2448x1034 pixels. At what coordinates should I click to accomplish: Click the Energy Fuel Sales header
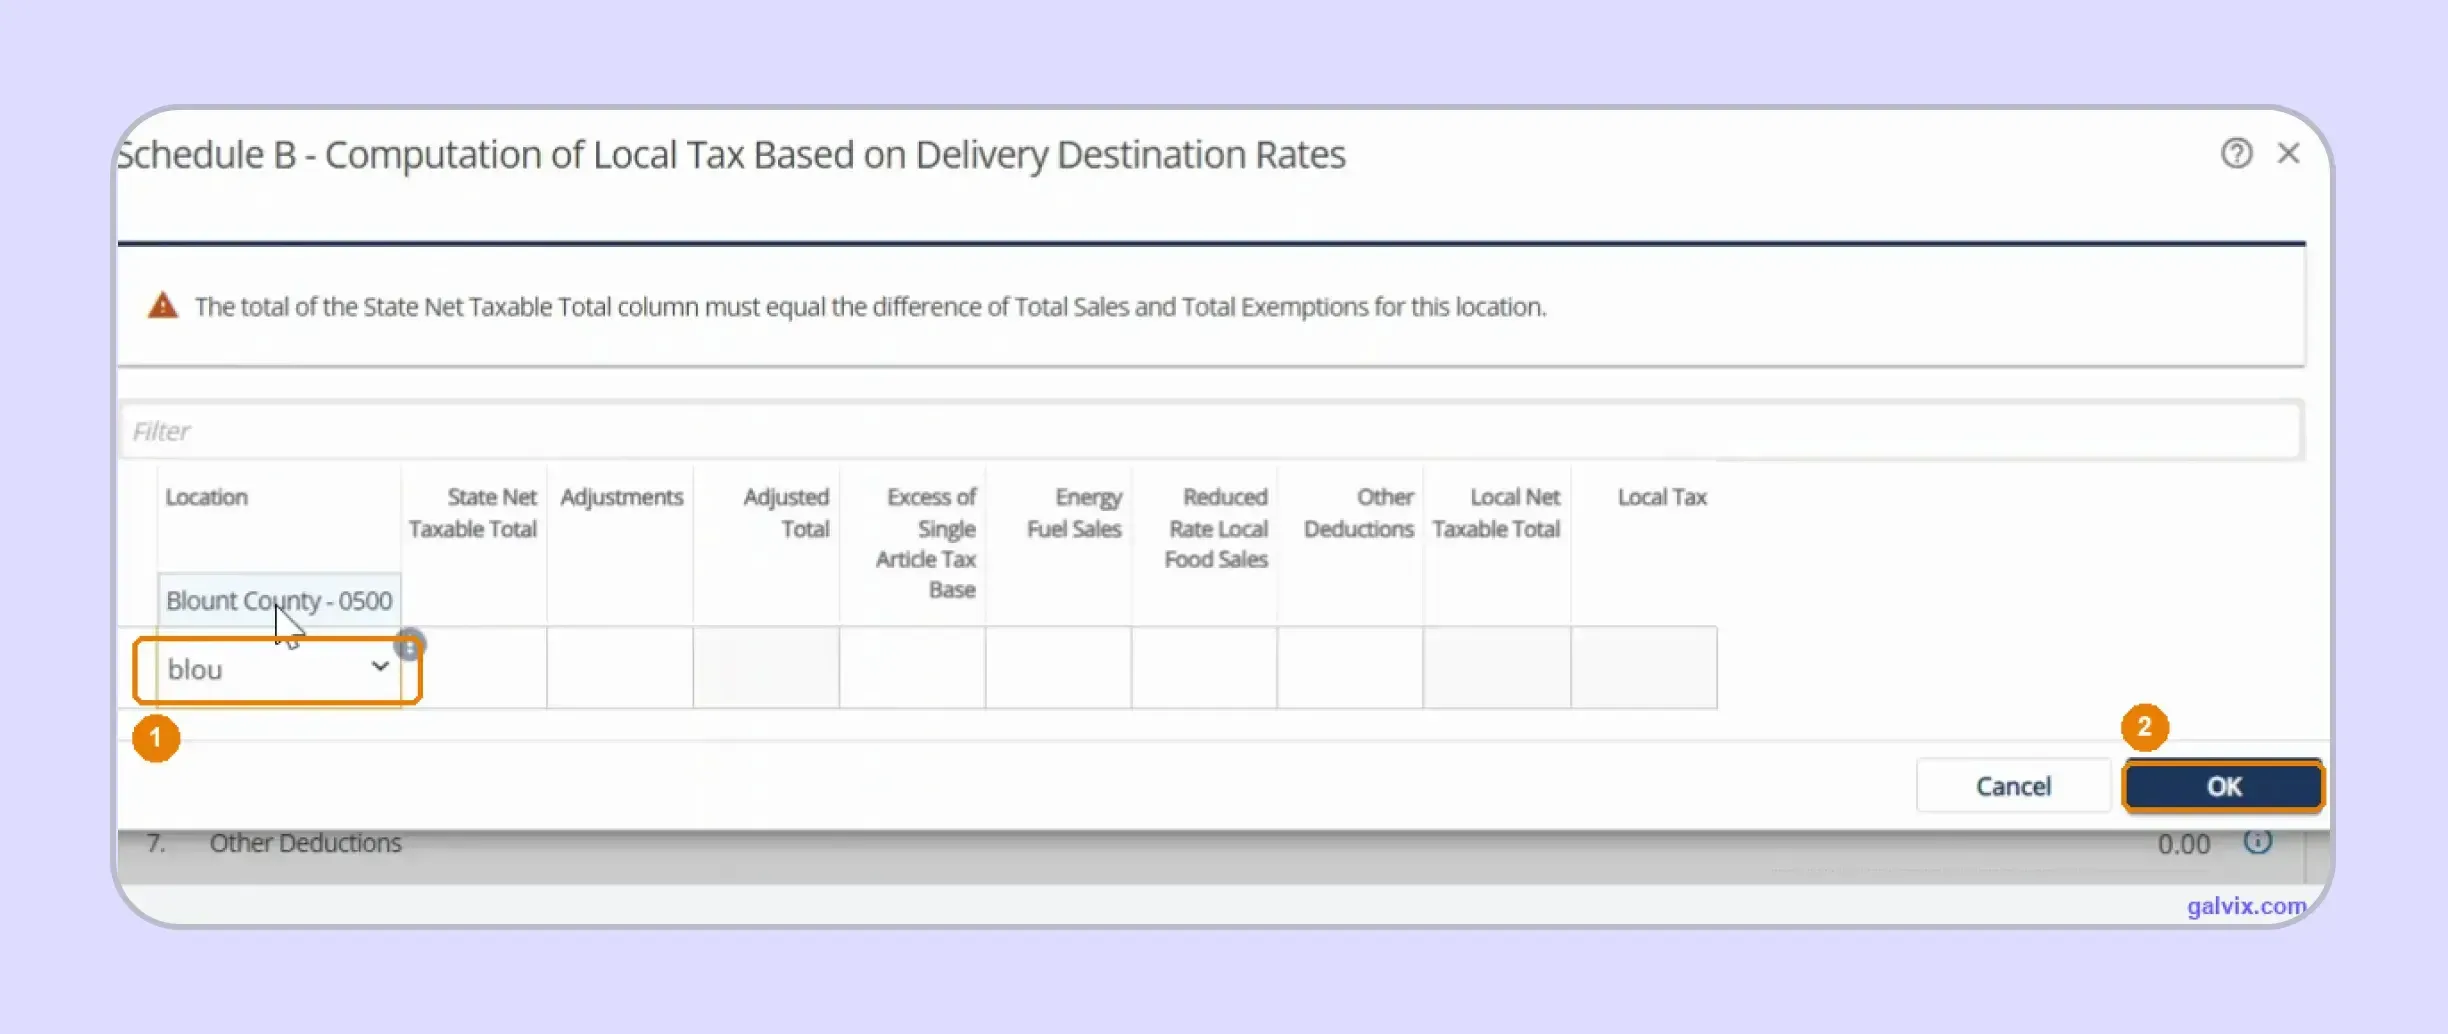(x=1074, y=513)
